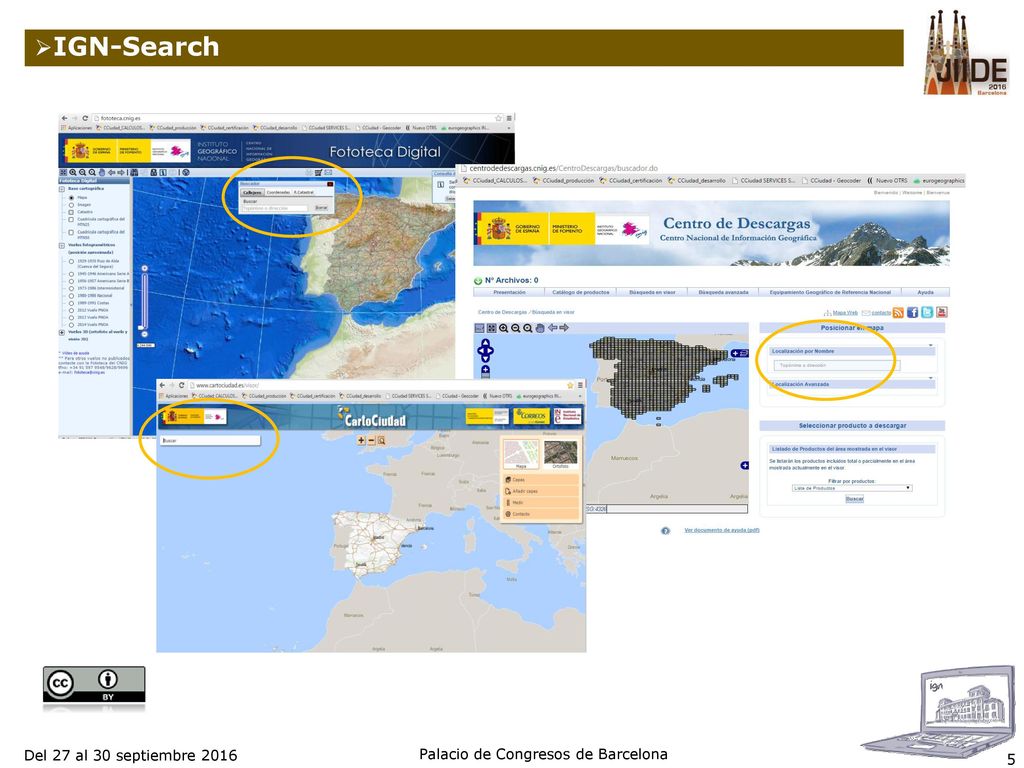
Task: Click previous extent arrow in Descargas map toolbar
Action: (552, 328)
